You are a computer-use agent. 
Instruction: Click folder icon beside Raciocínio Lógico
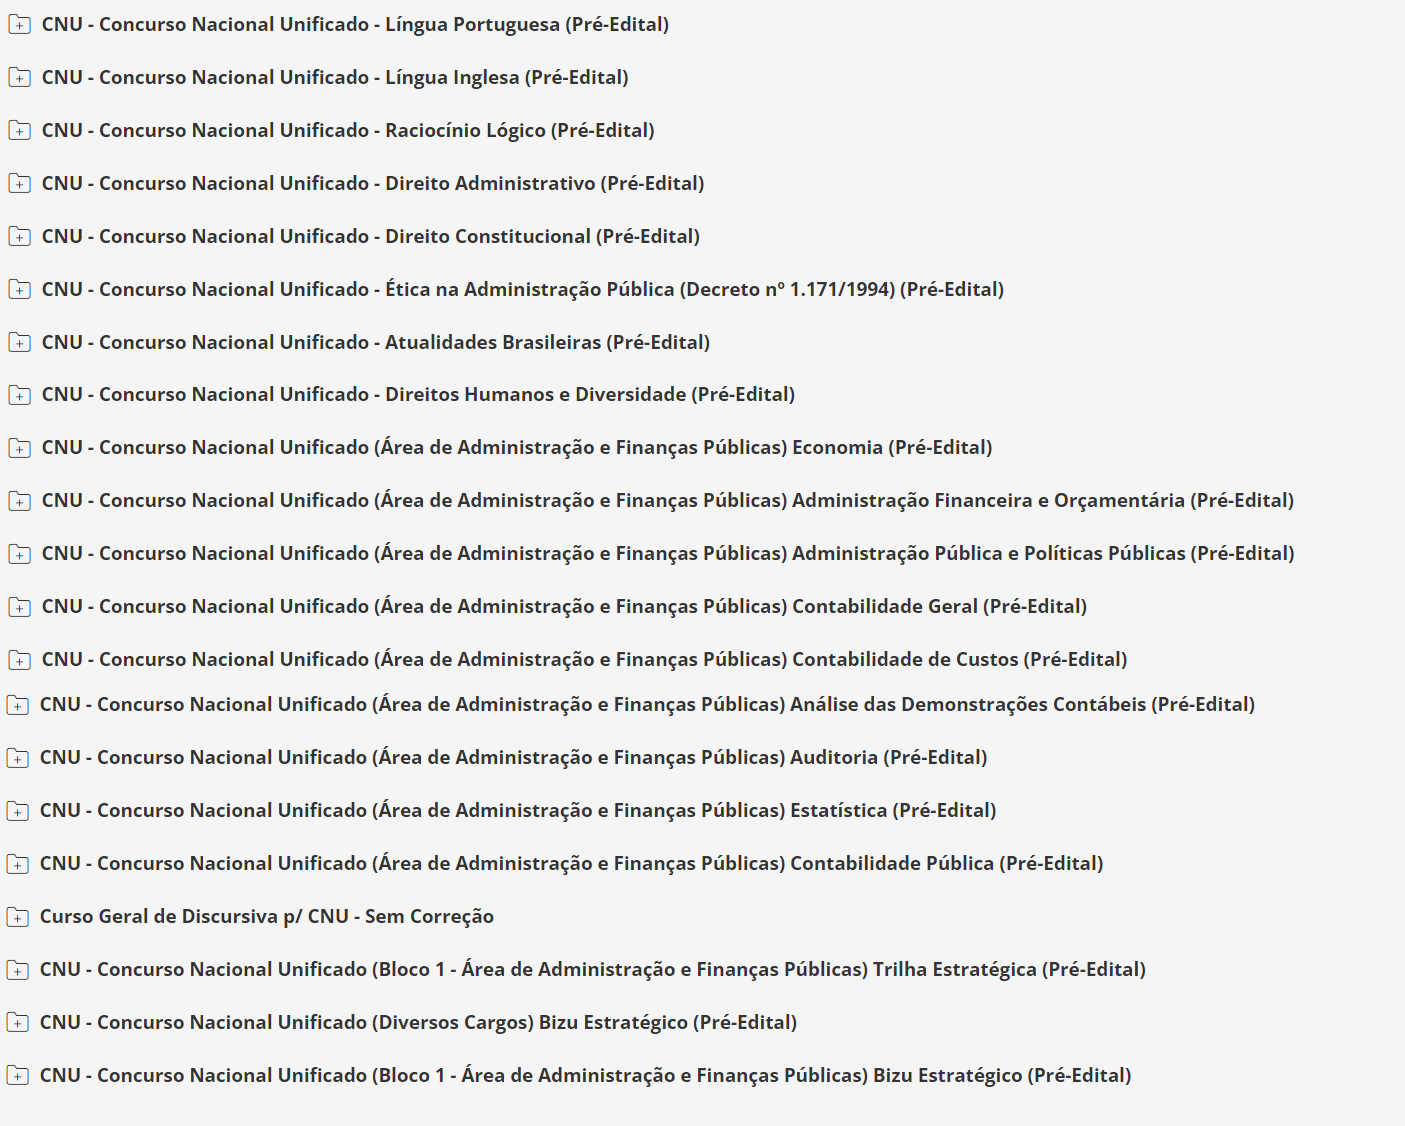point(19,131)
